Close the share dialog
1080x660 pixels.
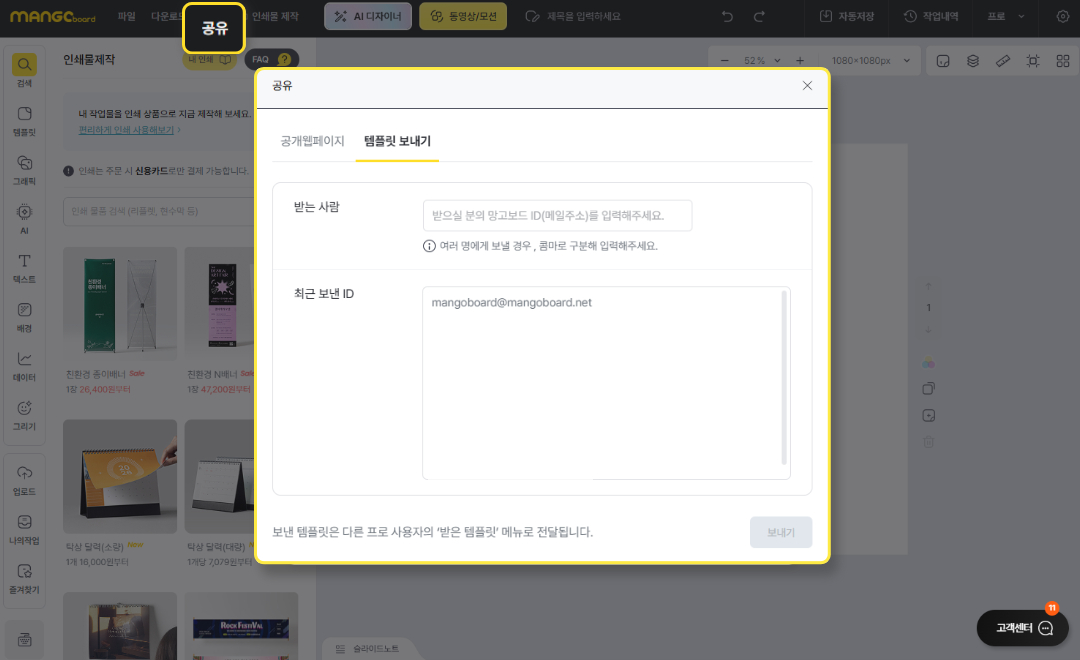[x=807, y=86]
